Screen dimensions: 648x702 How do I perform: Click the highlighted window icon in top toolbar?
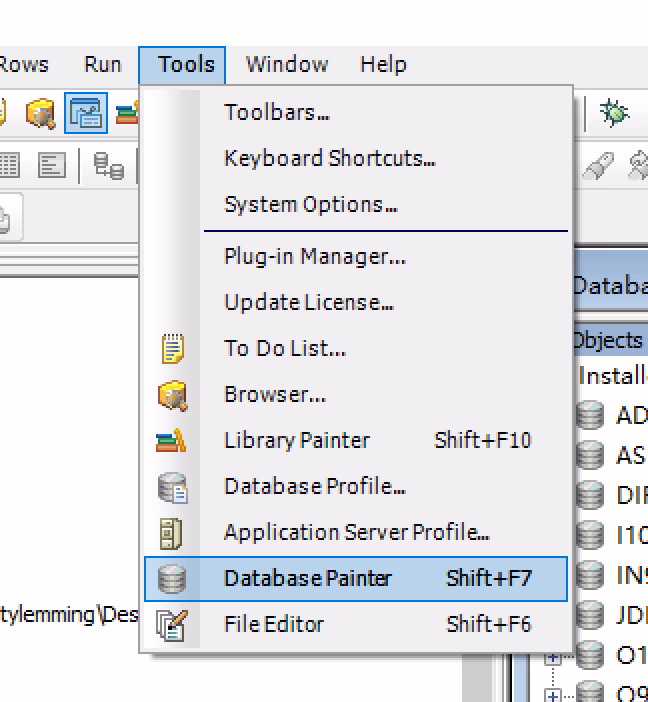click(x=86, y=113)
